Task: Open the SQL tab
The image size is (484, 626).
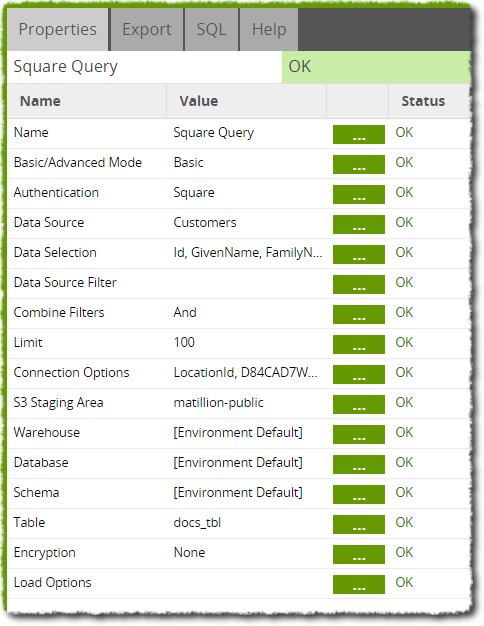Action: click(x=211, y=30)
